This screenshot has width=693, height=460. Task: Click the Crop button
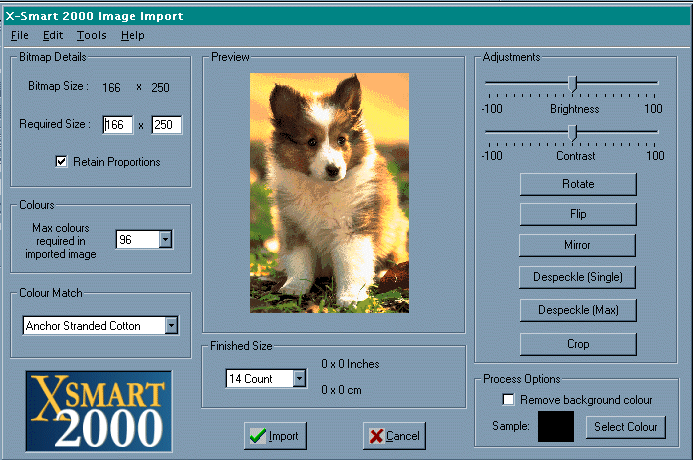click(x=578, y=344)
